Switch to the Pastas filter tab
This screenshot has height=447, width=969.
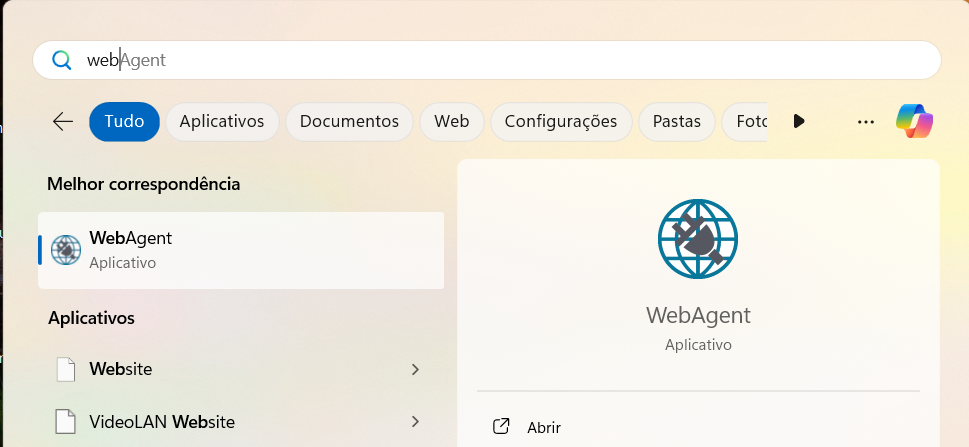pos(677,122)
